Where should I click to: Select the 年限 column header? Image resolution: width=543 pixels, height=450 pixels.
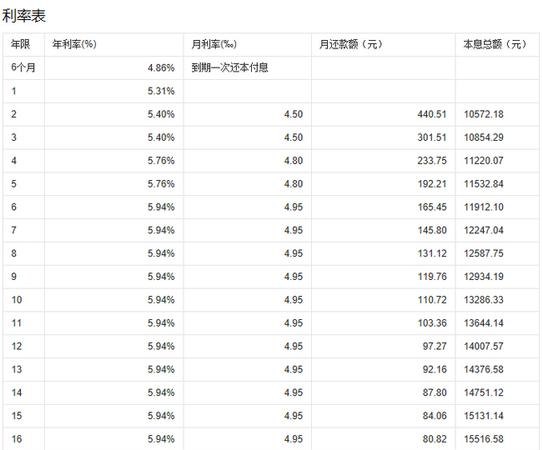coord(20,44)
